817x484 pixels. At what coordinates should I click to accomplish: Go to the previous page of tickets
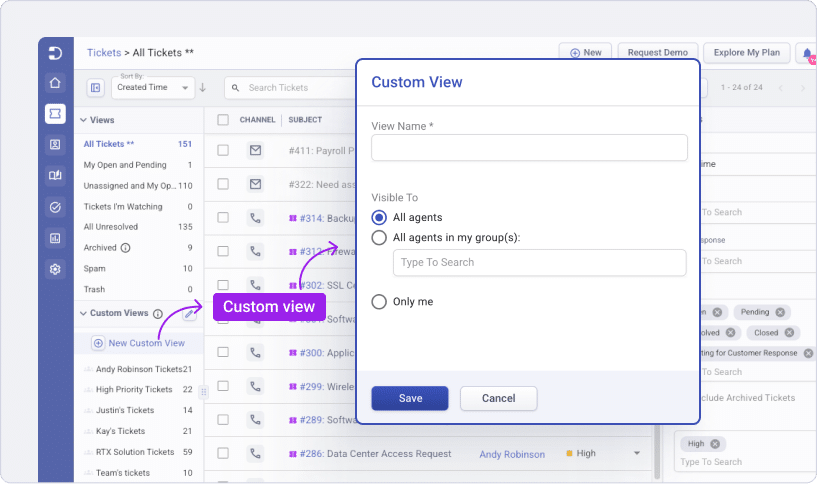pos(781,88)
